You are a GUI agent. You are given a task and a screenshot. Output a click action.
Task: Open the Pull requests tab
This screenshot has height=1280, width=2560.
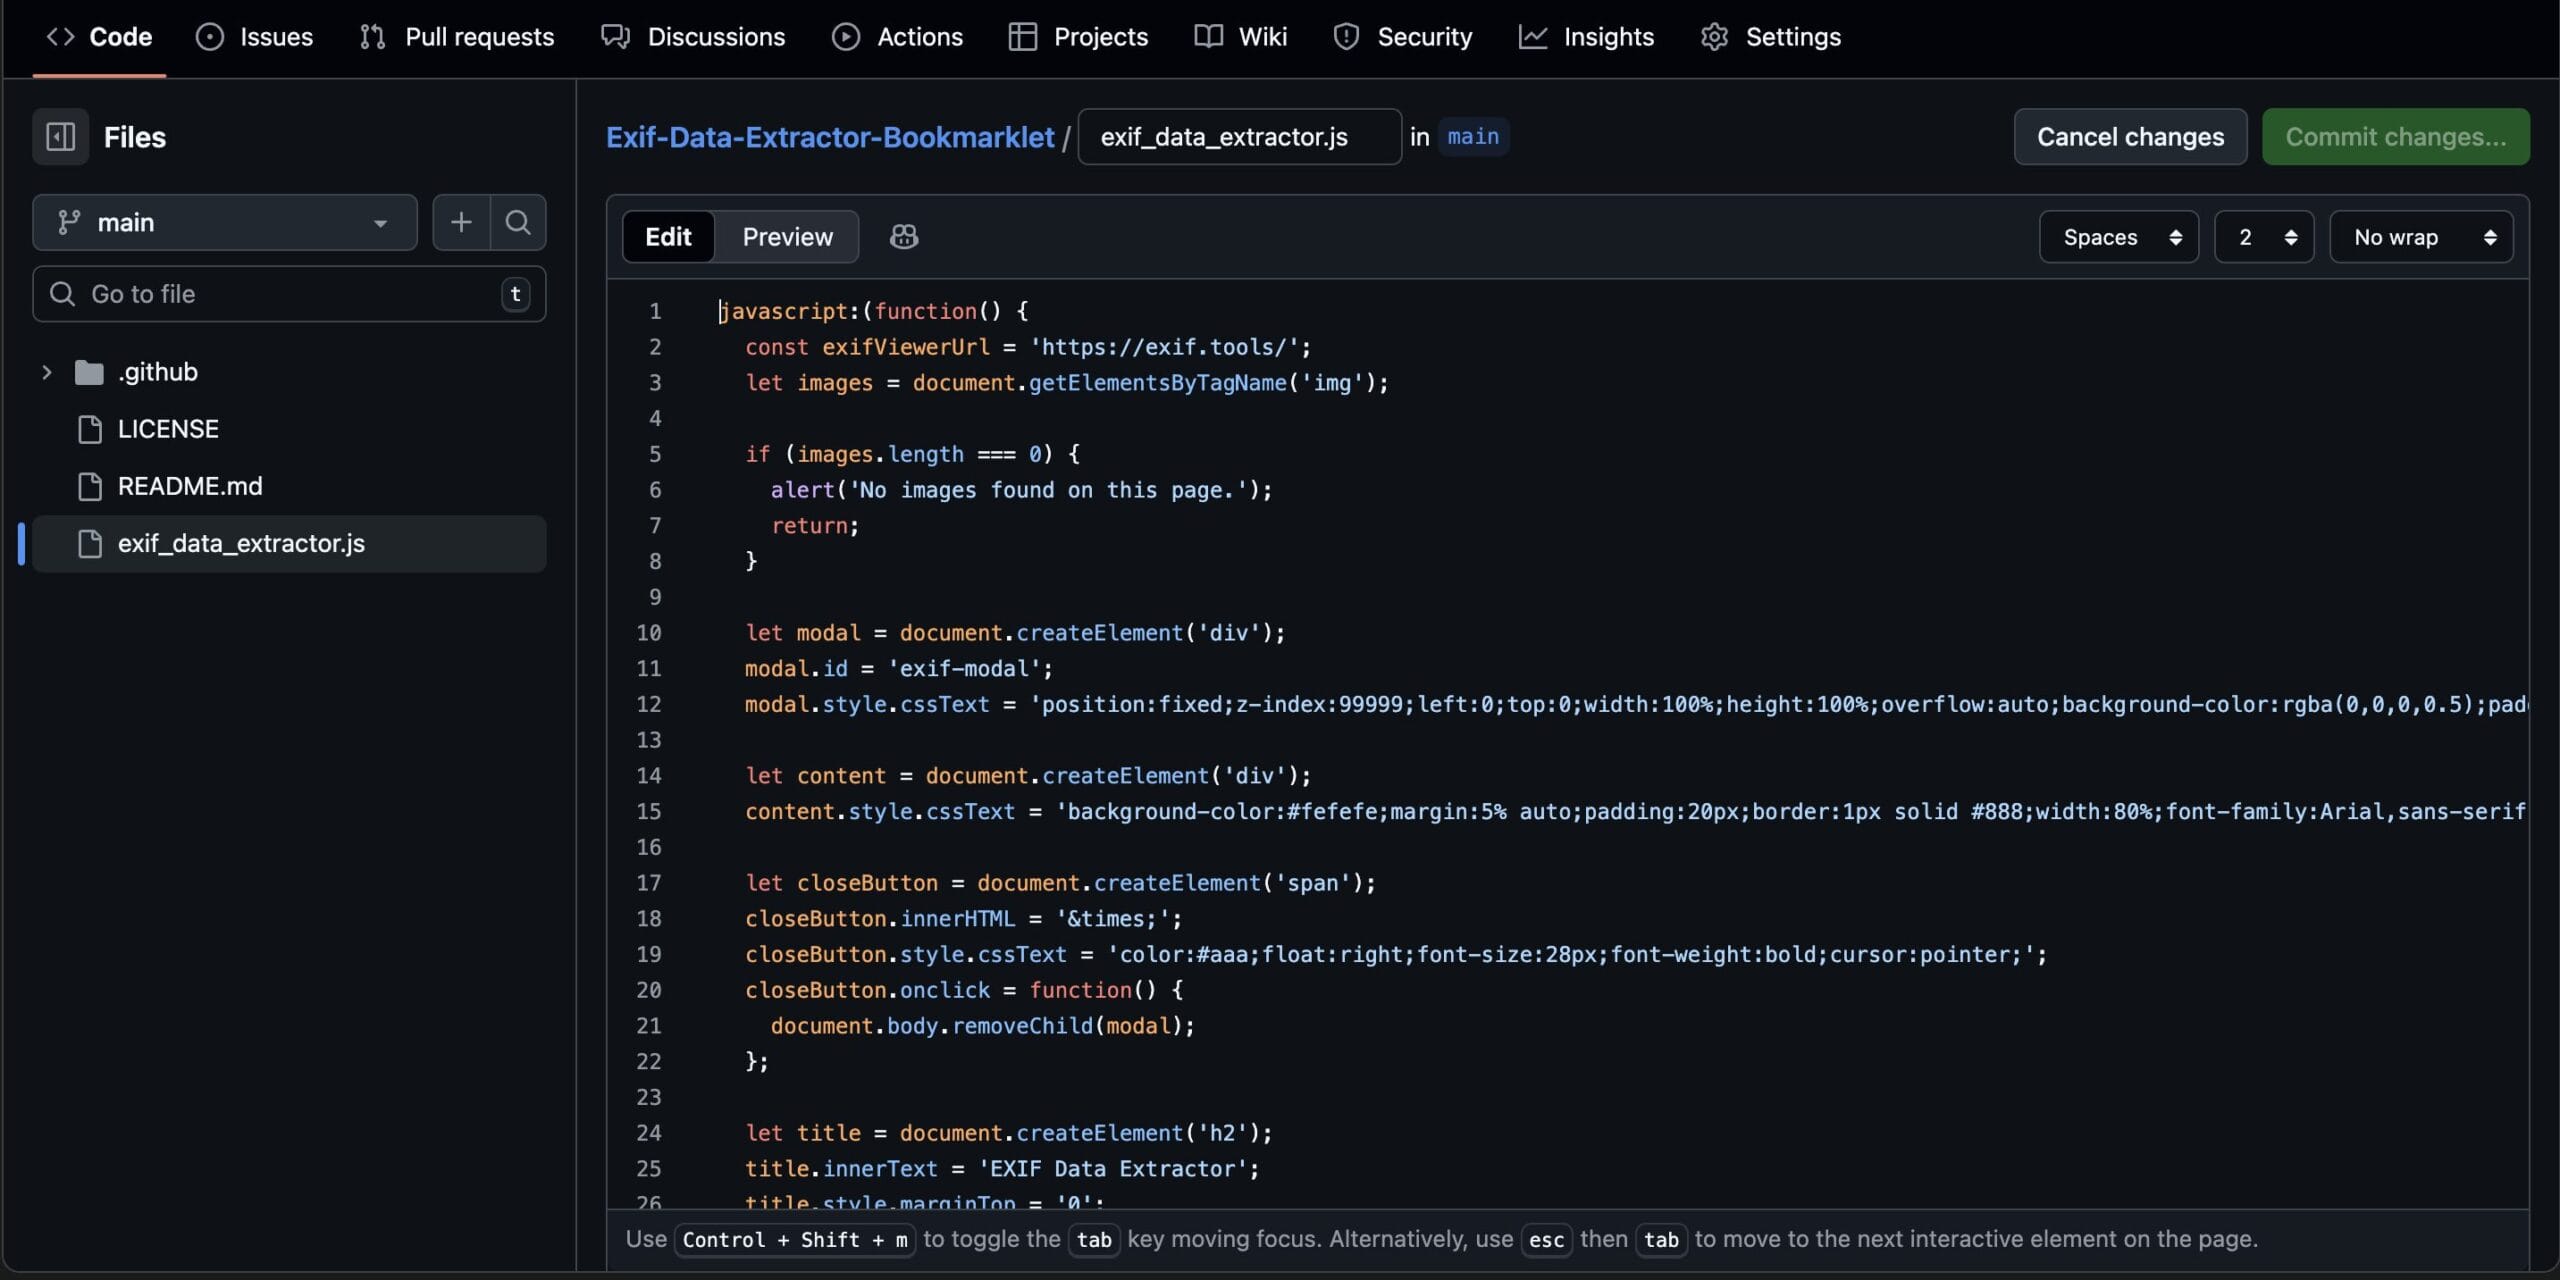tap(456, 37)
